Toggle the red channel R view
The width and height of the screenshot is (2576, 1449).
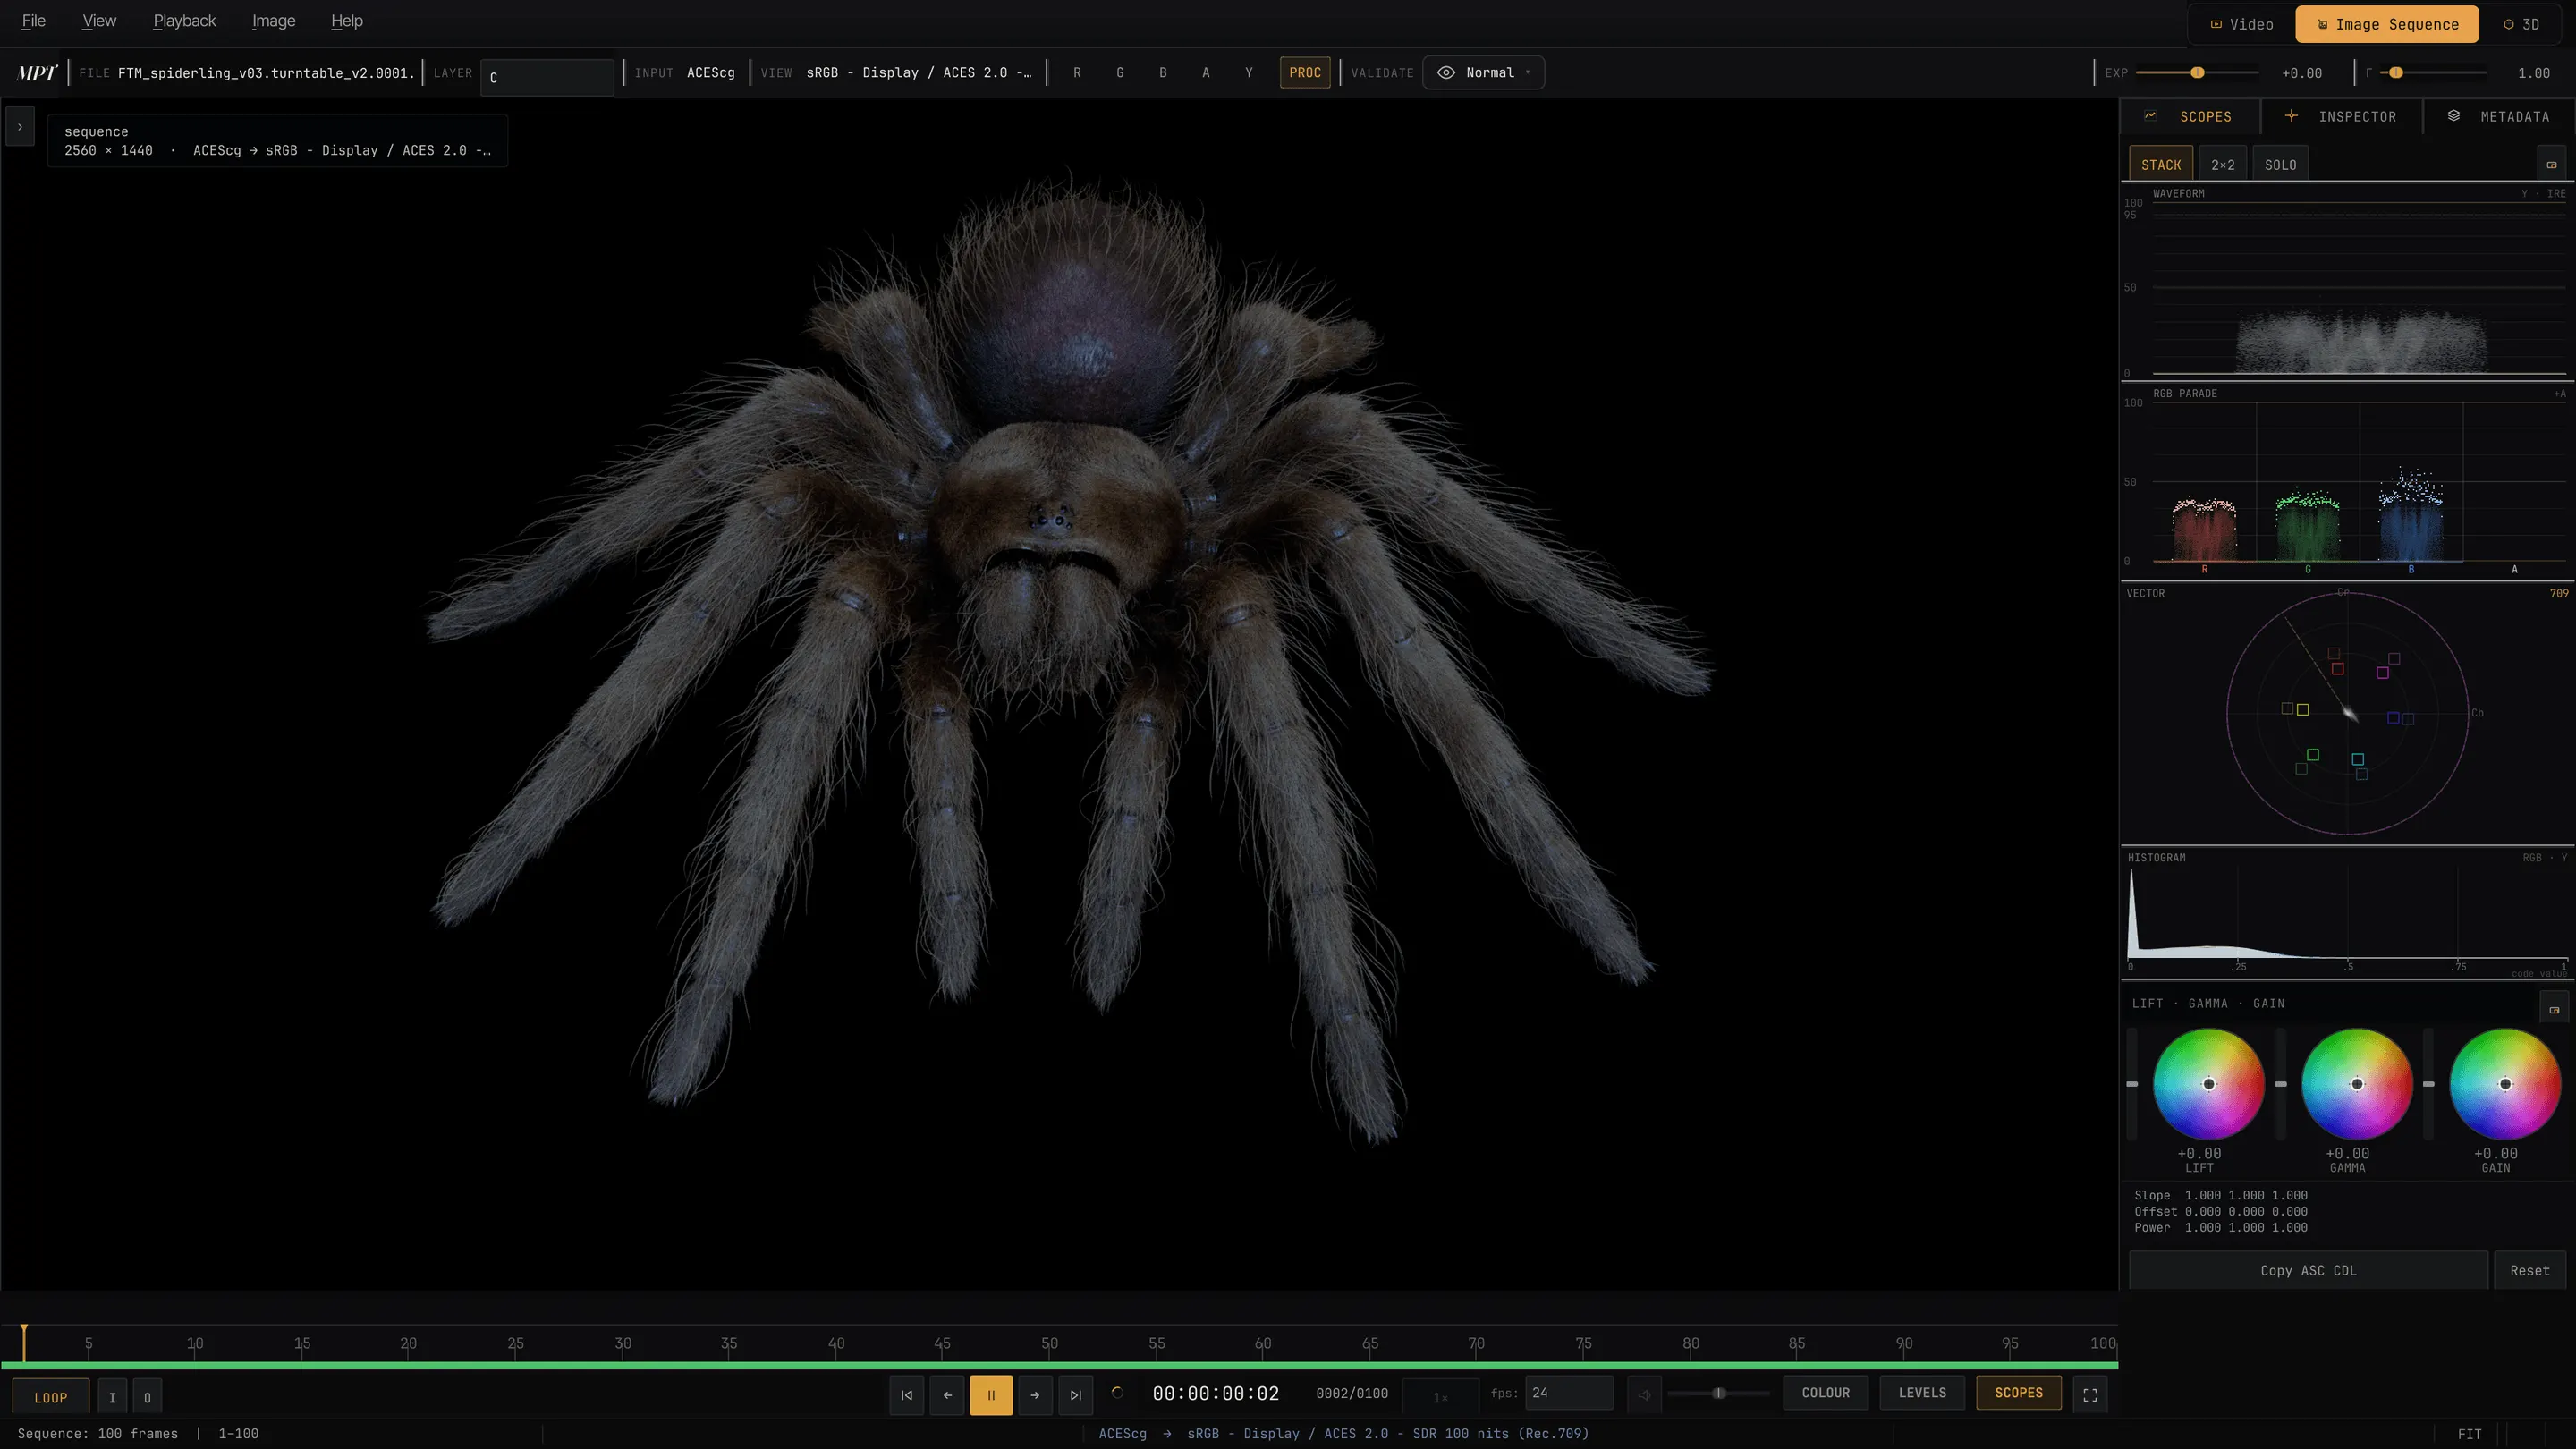(x=1077, y=73)
